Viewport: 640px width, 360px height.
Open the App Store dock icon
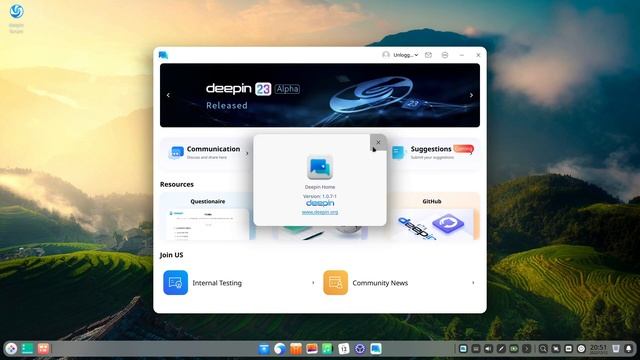(x=296, y=349)
